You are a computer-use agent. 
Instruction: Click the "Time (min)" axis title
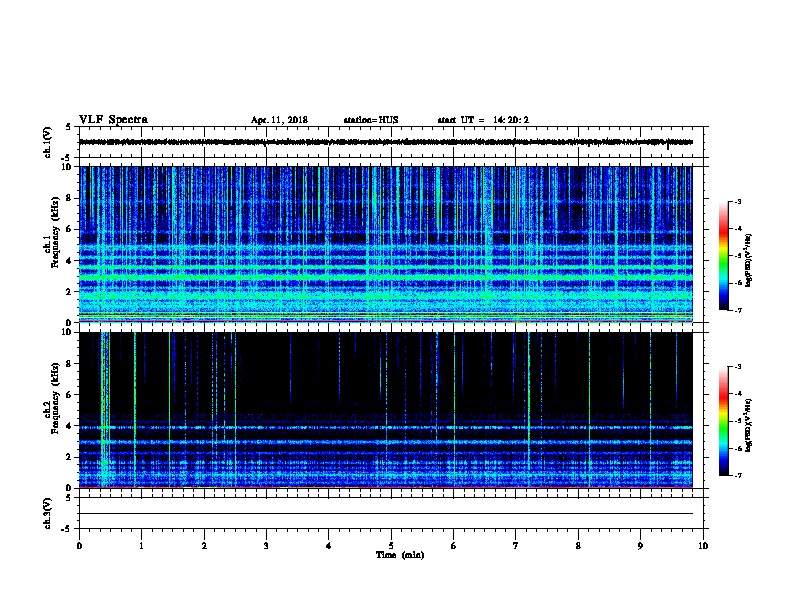pos(400,555)
